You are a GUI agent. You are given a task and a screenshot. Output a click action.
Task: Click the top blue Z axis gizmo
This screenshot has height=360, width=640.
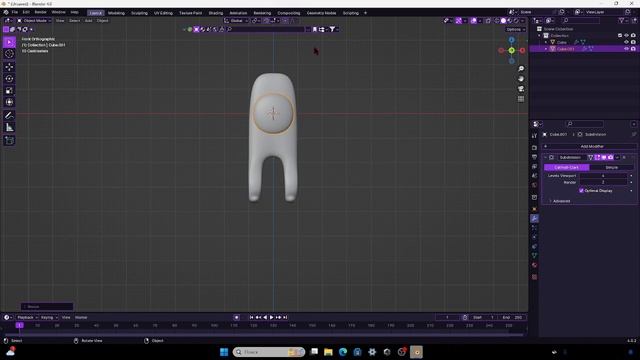pyautogui.click(x=511, y=40)
